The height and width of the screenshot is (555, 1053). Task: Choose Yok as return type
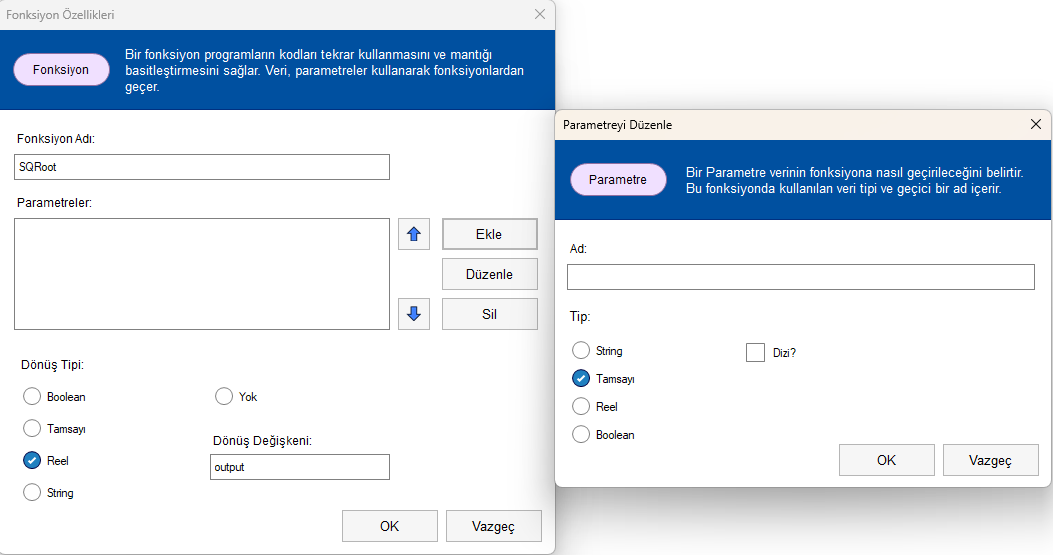tap(224, 396)
